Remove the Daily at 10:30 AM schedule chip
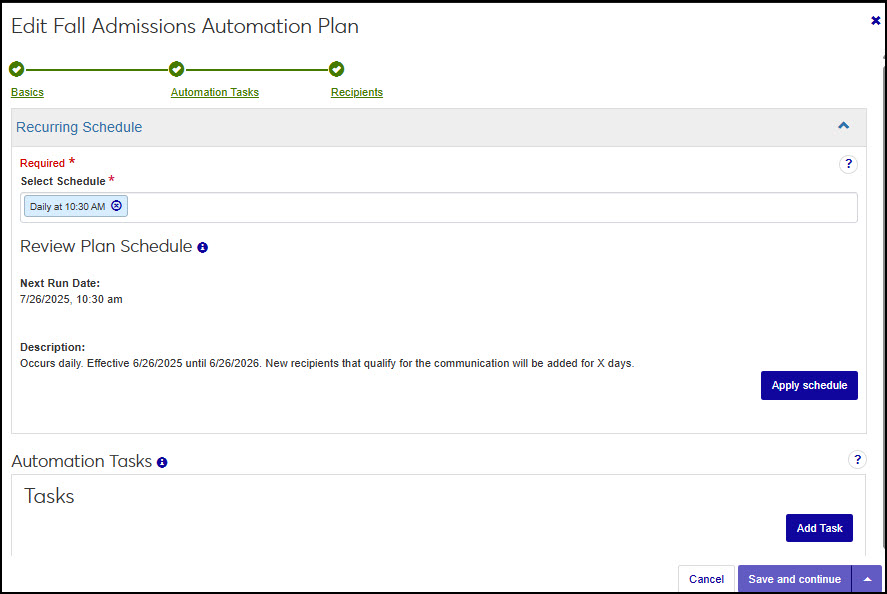This screenshot has width=887, height=594. coord(116,206)
